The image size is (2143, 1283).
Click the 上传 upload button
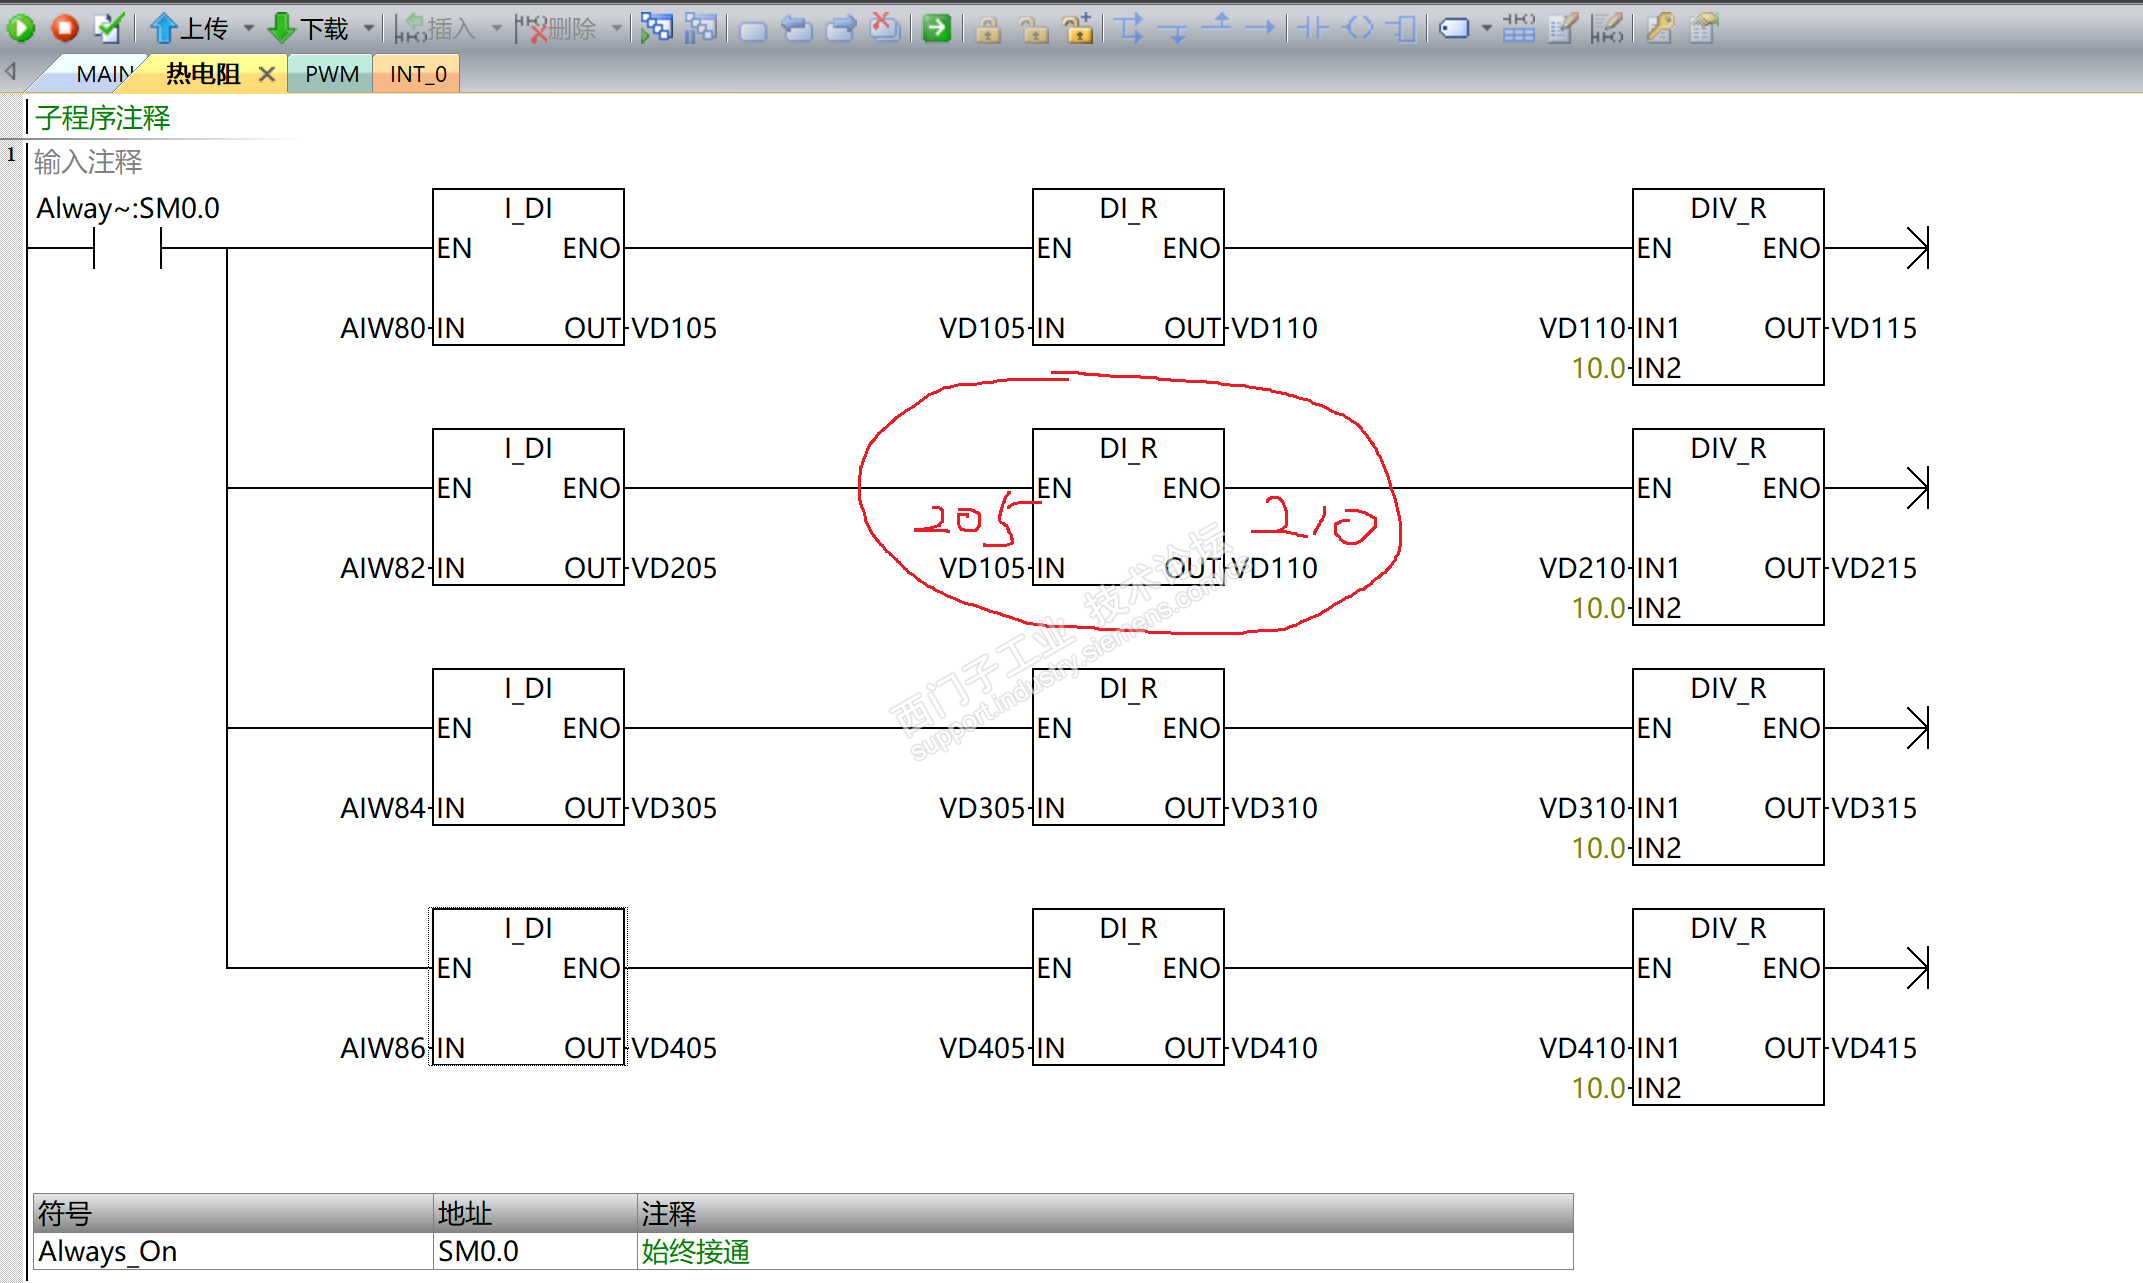point(189,28)
